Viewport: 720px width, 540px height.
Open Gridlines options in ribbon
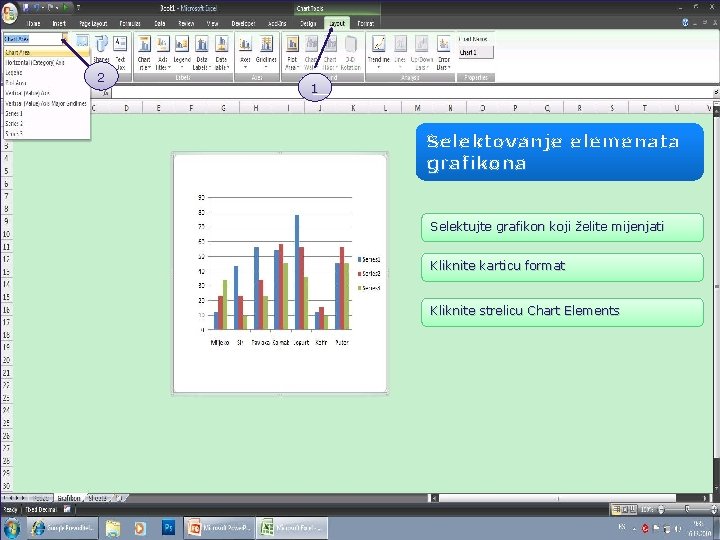coord(266,52)
